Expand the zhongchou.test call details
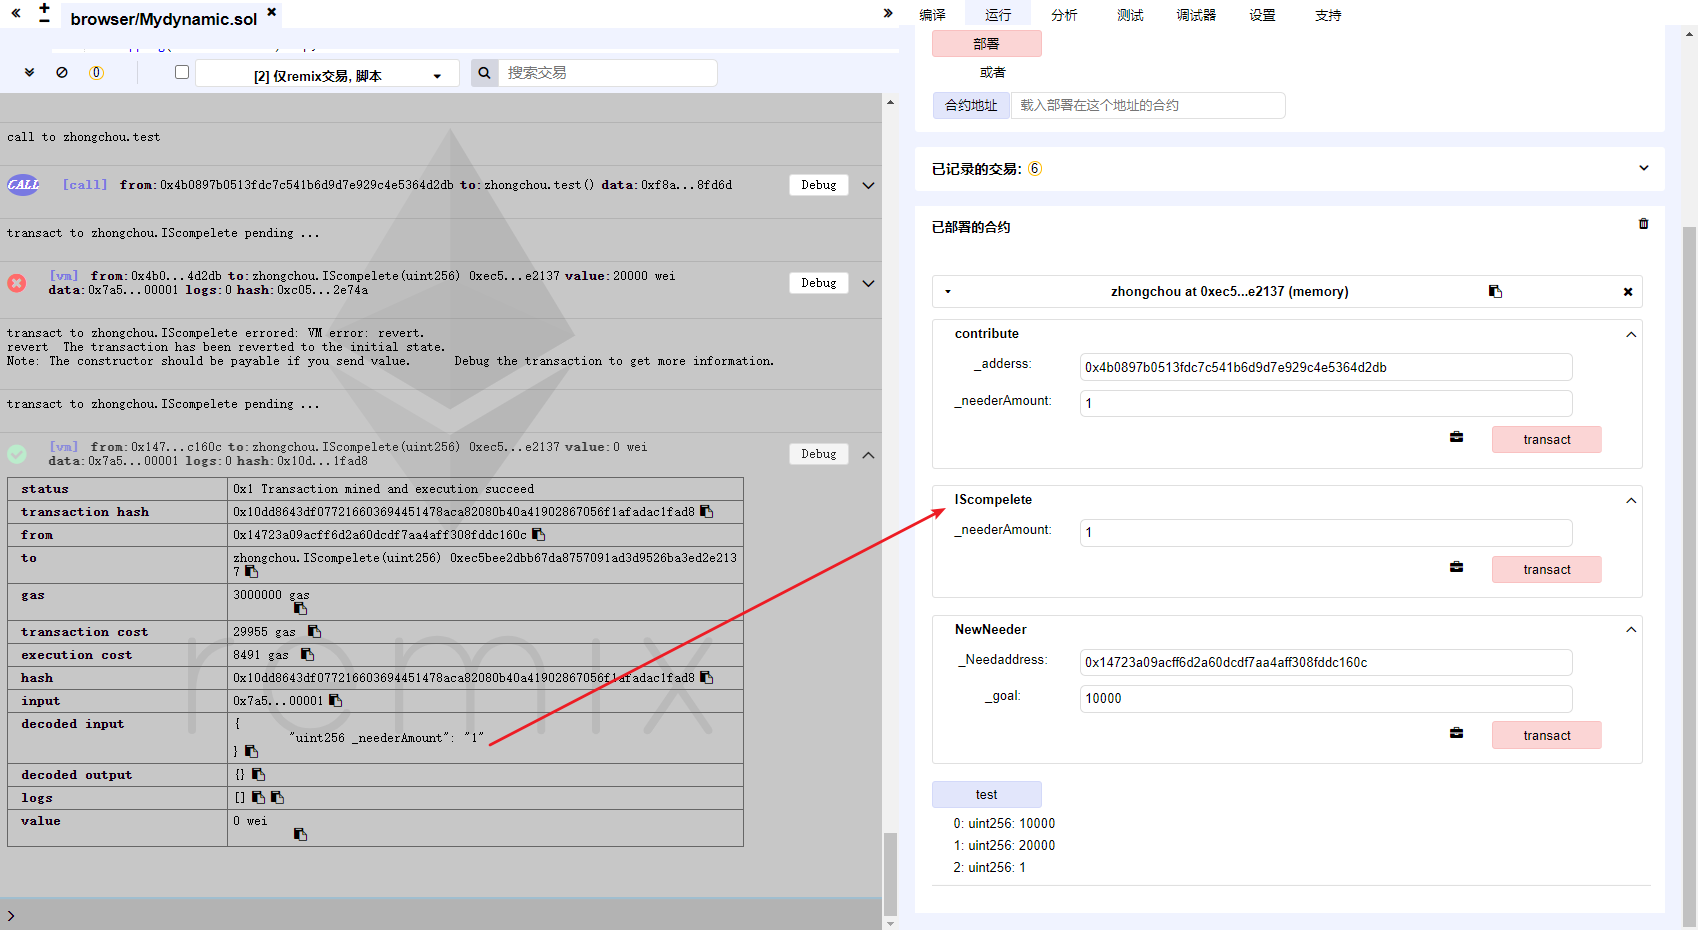The width and height of the screenshot is (1698, 930). click(868, 185)
